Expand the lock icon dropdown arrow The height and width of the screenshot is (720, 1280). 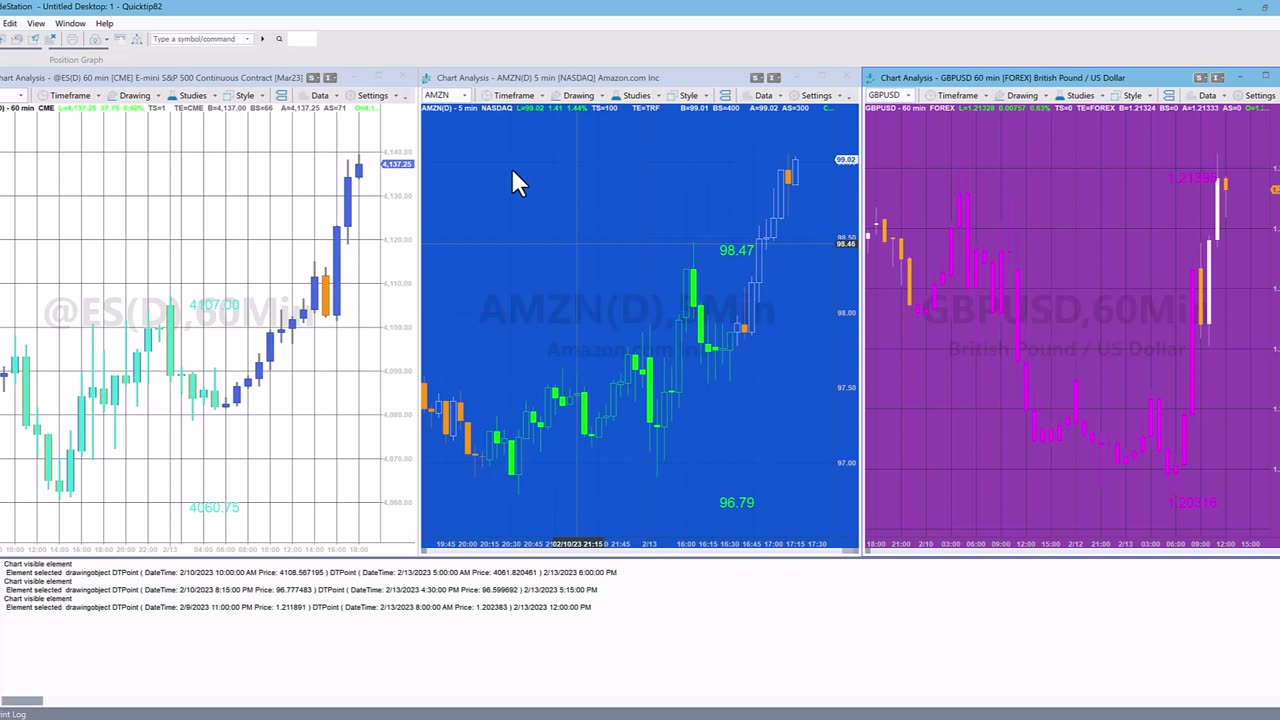click(x=107, y=39)
